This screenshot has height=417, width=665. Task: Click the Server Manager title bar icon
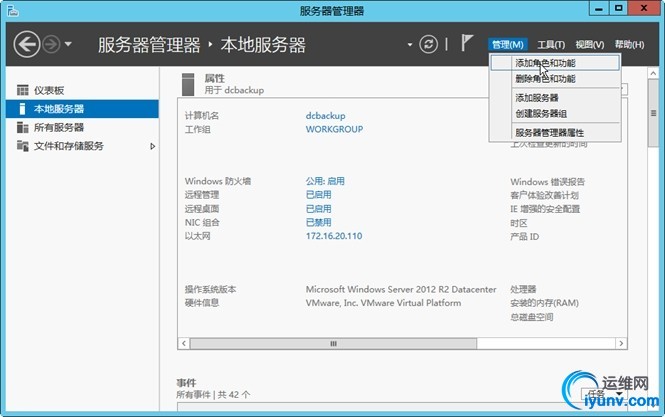[13, 11]
